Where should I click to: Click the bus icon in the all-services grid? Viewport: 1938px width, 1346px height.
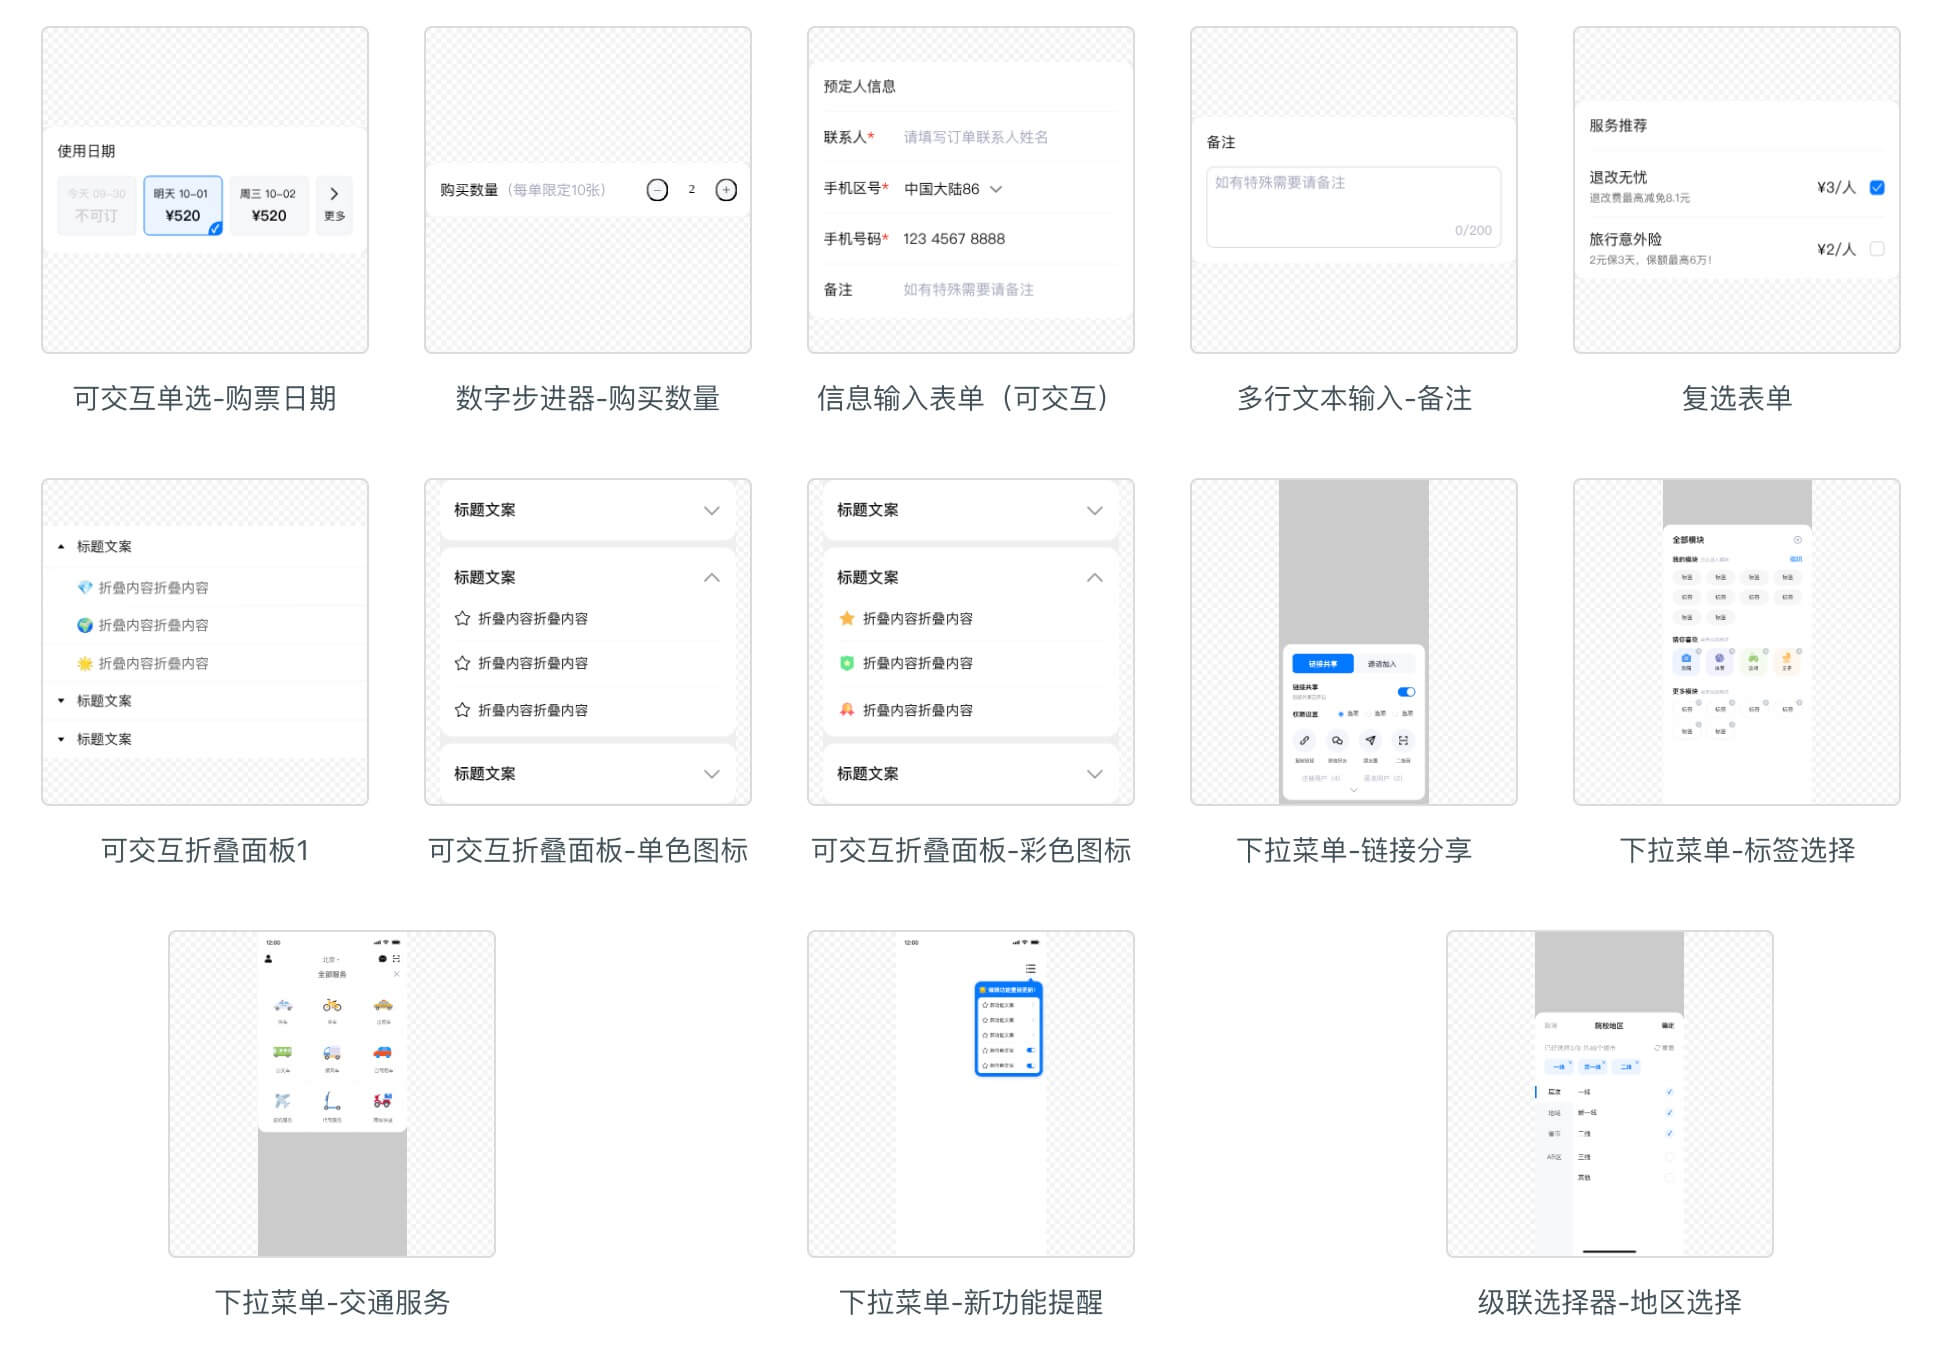point(283,1053)
